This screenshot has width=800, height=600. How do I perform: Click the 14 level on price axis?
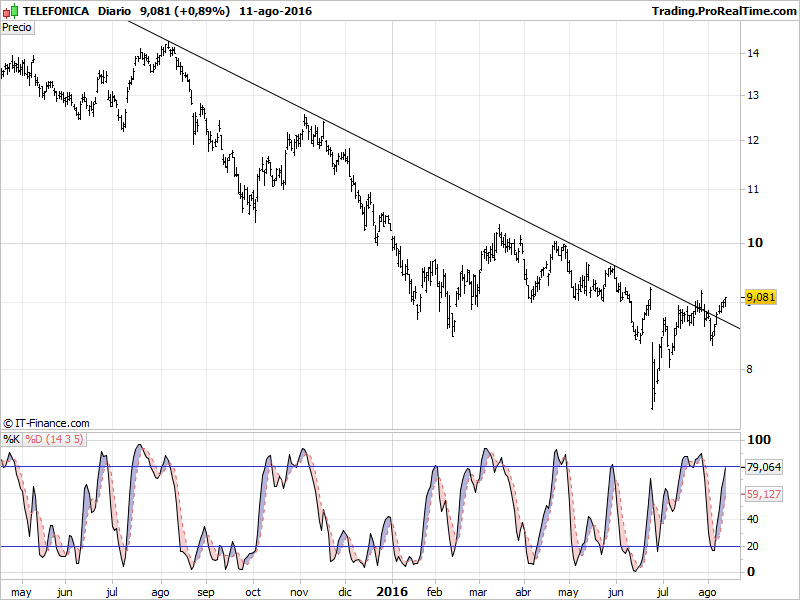click(x=753, y=53)
